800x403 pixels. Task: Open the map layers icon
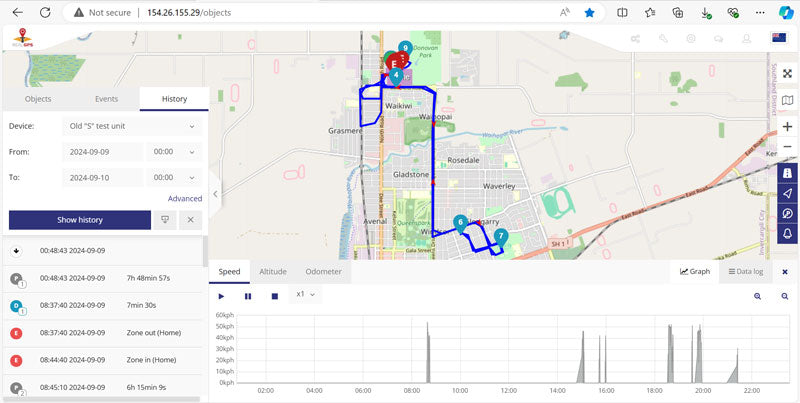coord(788,100)
